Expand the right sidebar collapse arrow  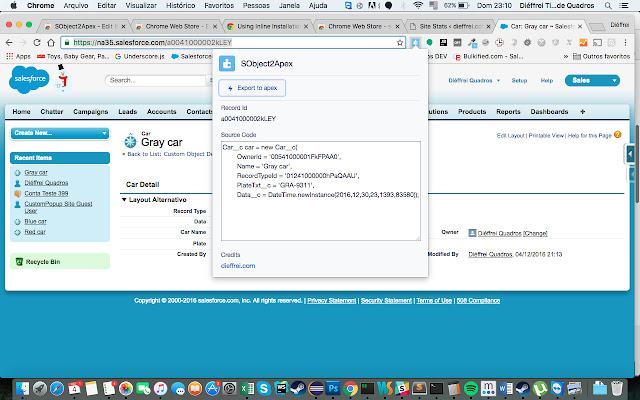(630, 154)
